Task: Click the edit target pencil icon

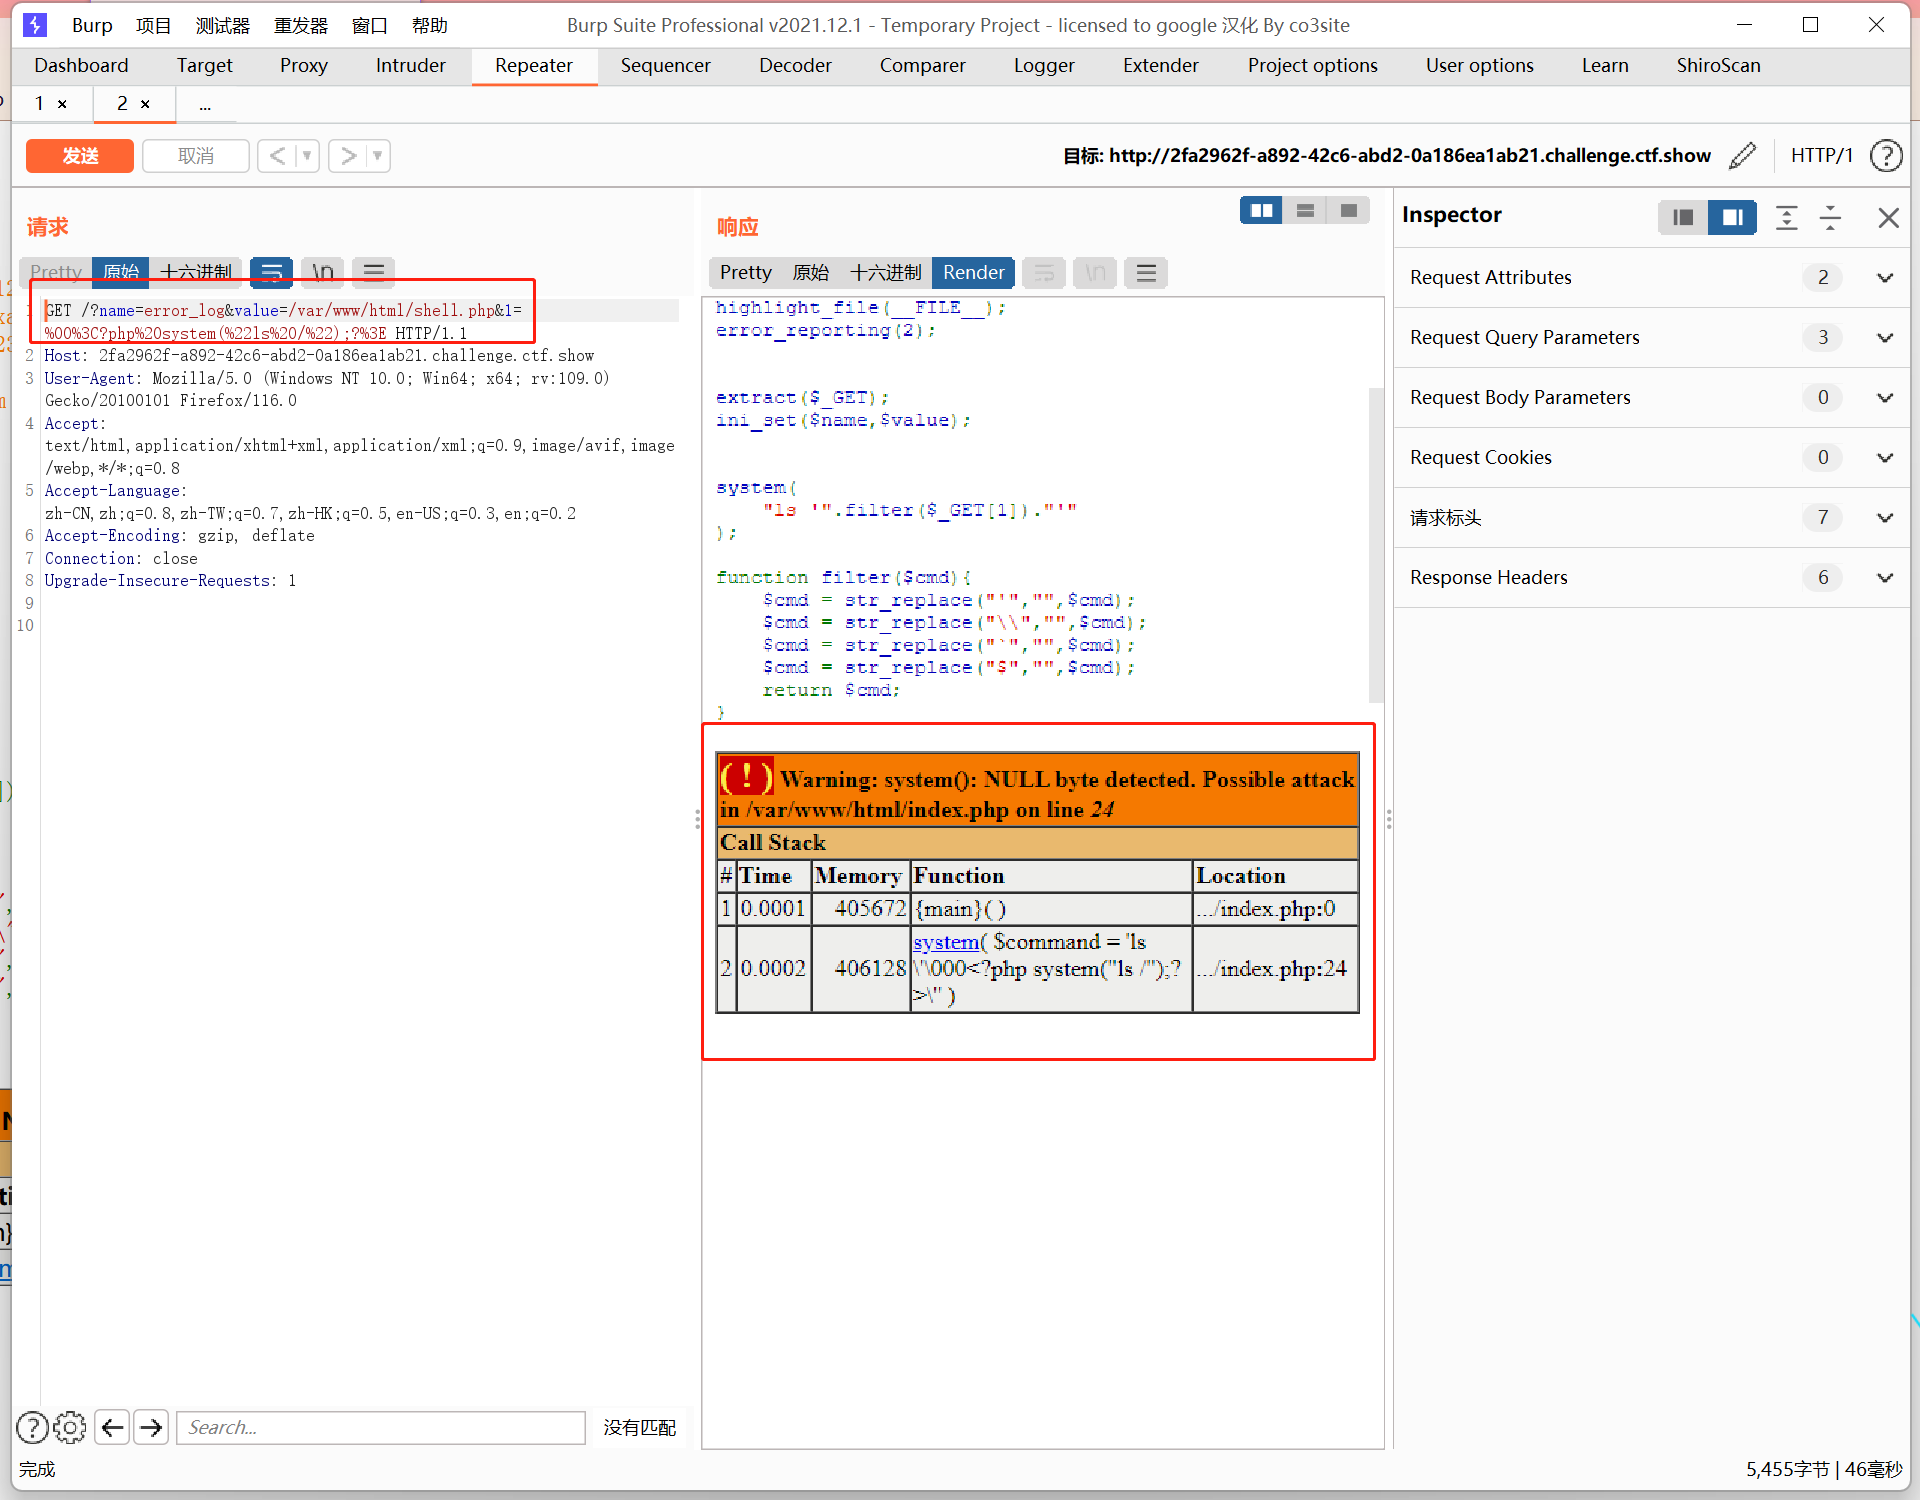Action: tap(1742, 155)
